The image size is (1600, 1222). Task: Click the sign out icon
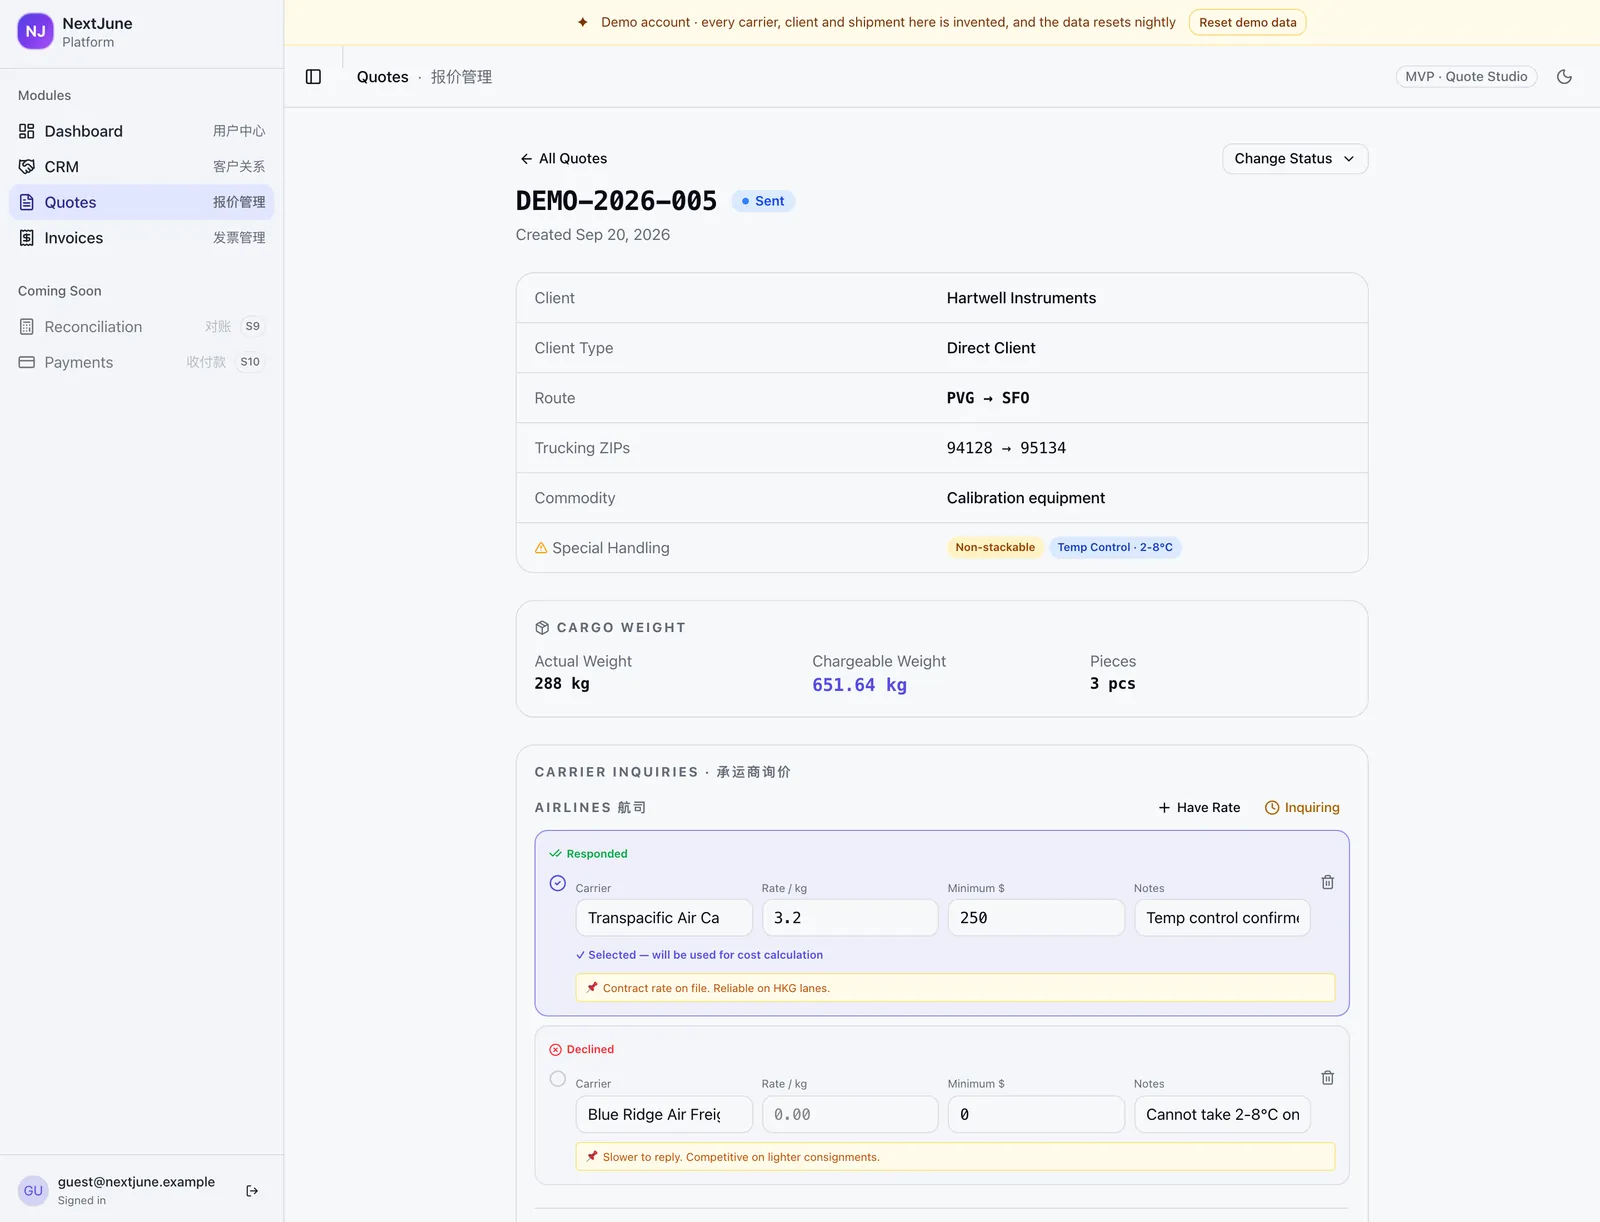click(252, 1191)
